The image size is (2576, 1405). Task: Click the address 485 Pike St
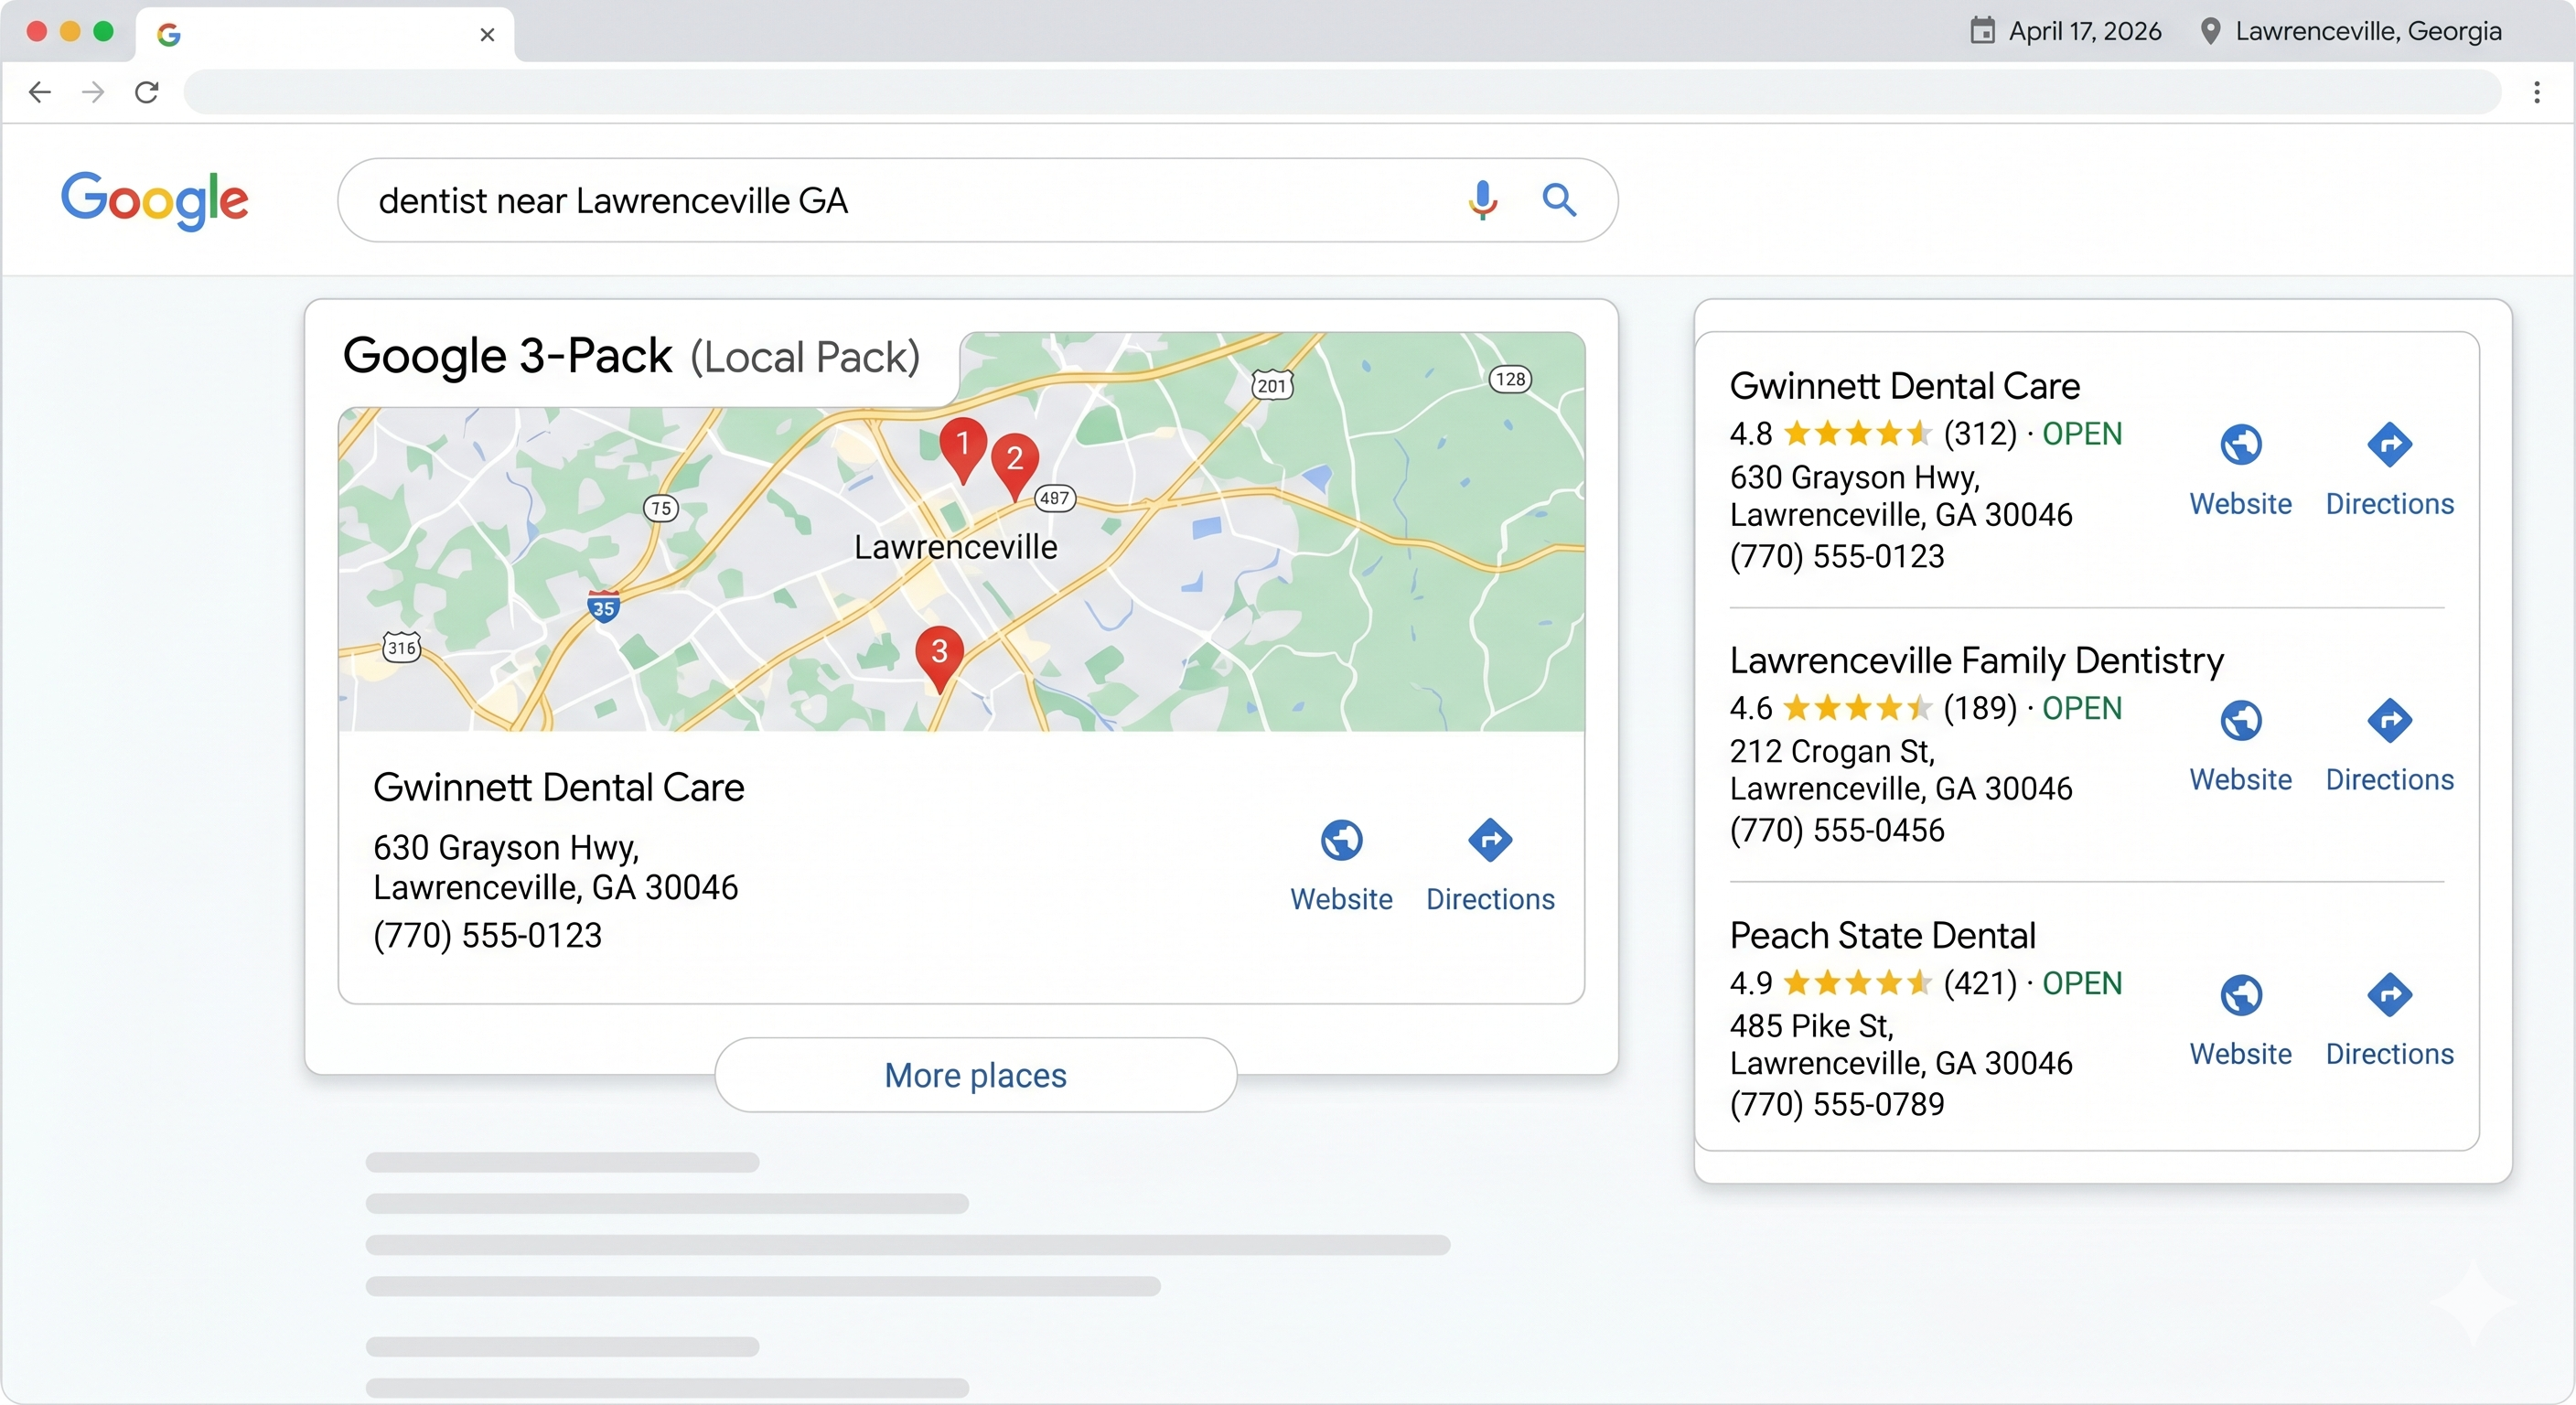tap(1812, 1026)
